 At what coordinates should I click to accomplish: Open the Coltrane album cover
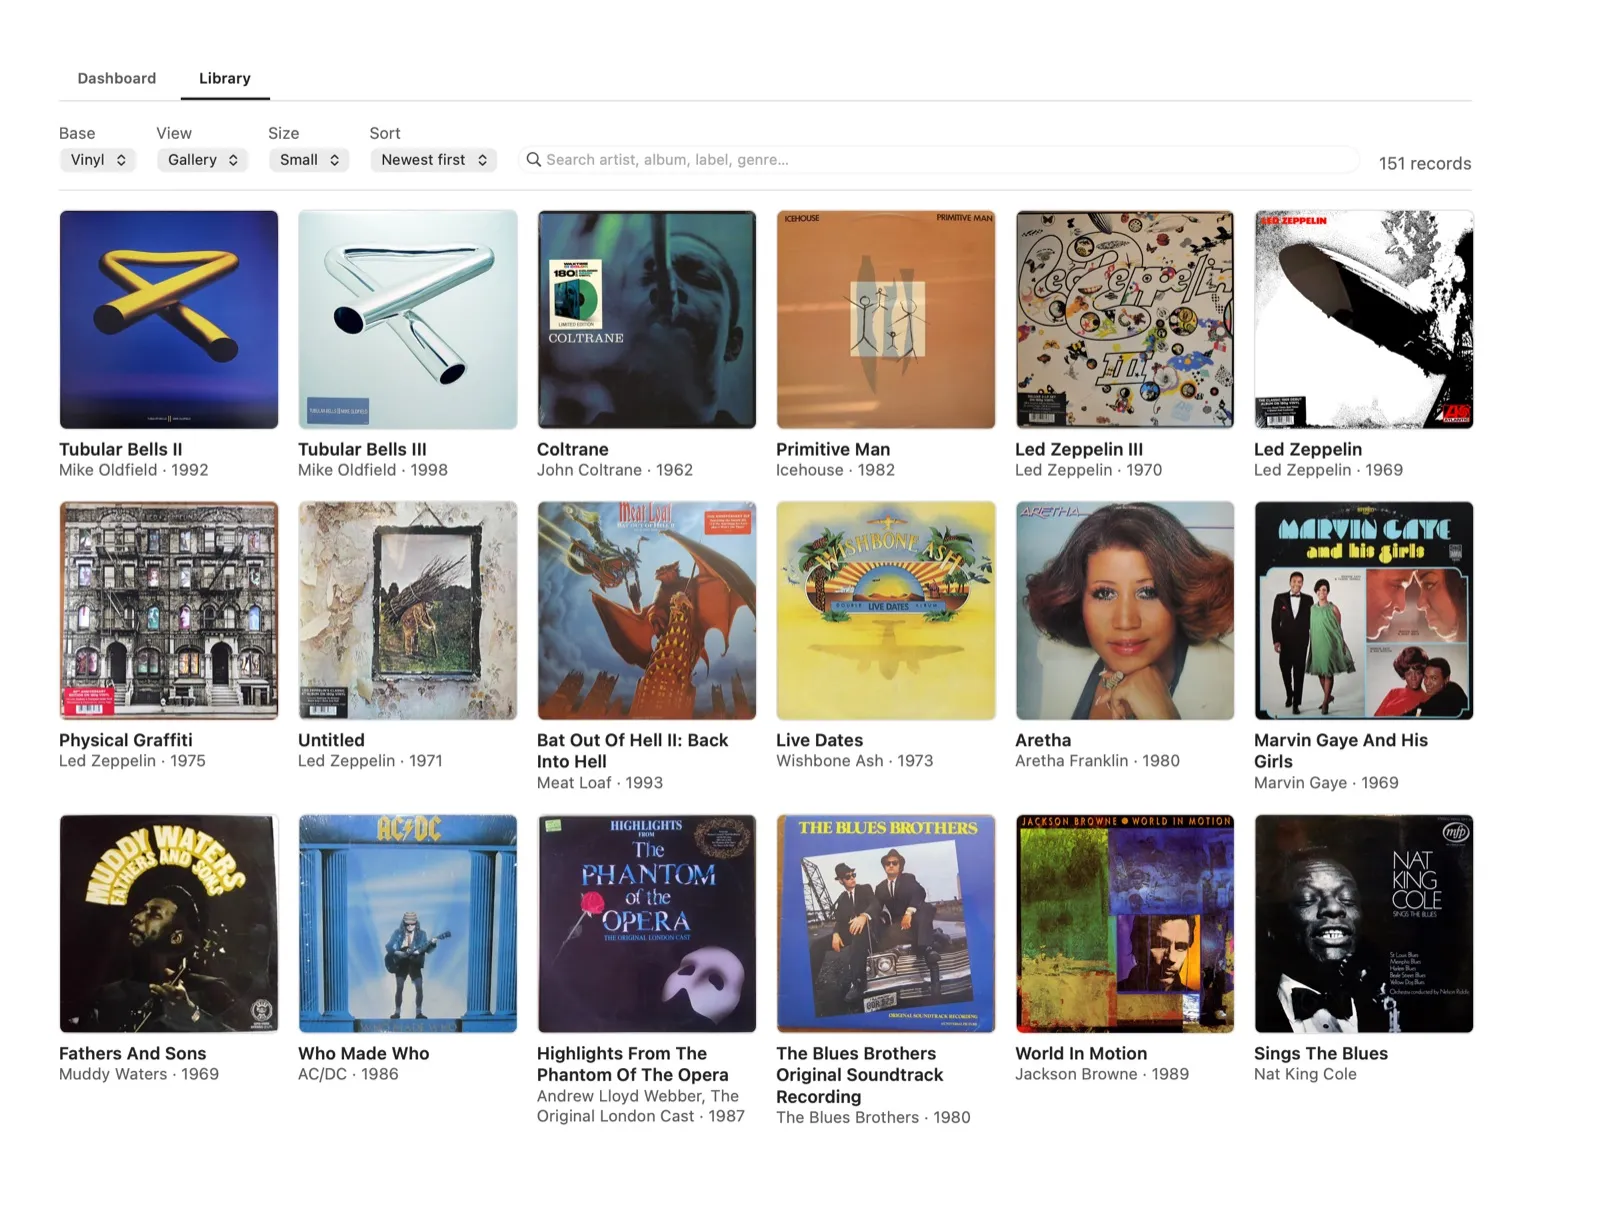[x=647, y=320]
